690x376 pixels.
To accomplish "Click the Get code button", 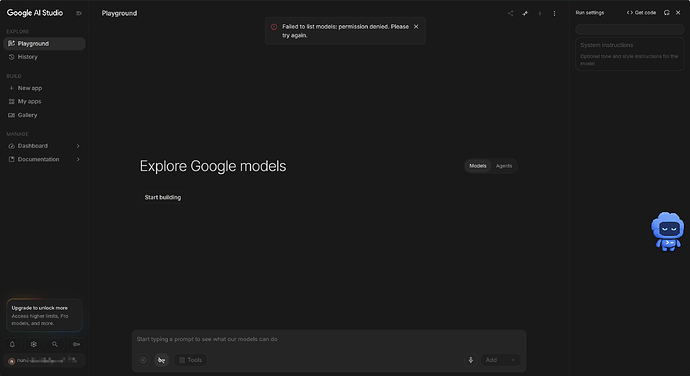I will coord(641,13).
